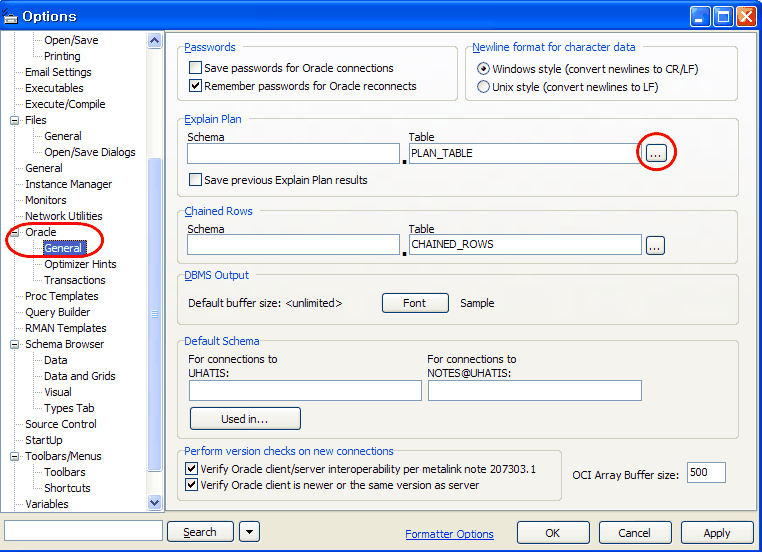This screenshot has width=762, height=552.
Task: Click the browse button next to CHAINED_ROWS
Action: (x=655, y=244)
